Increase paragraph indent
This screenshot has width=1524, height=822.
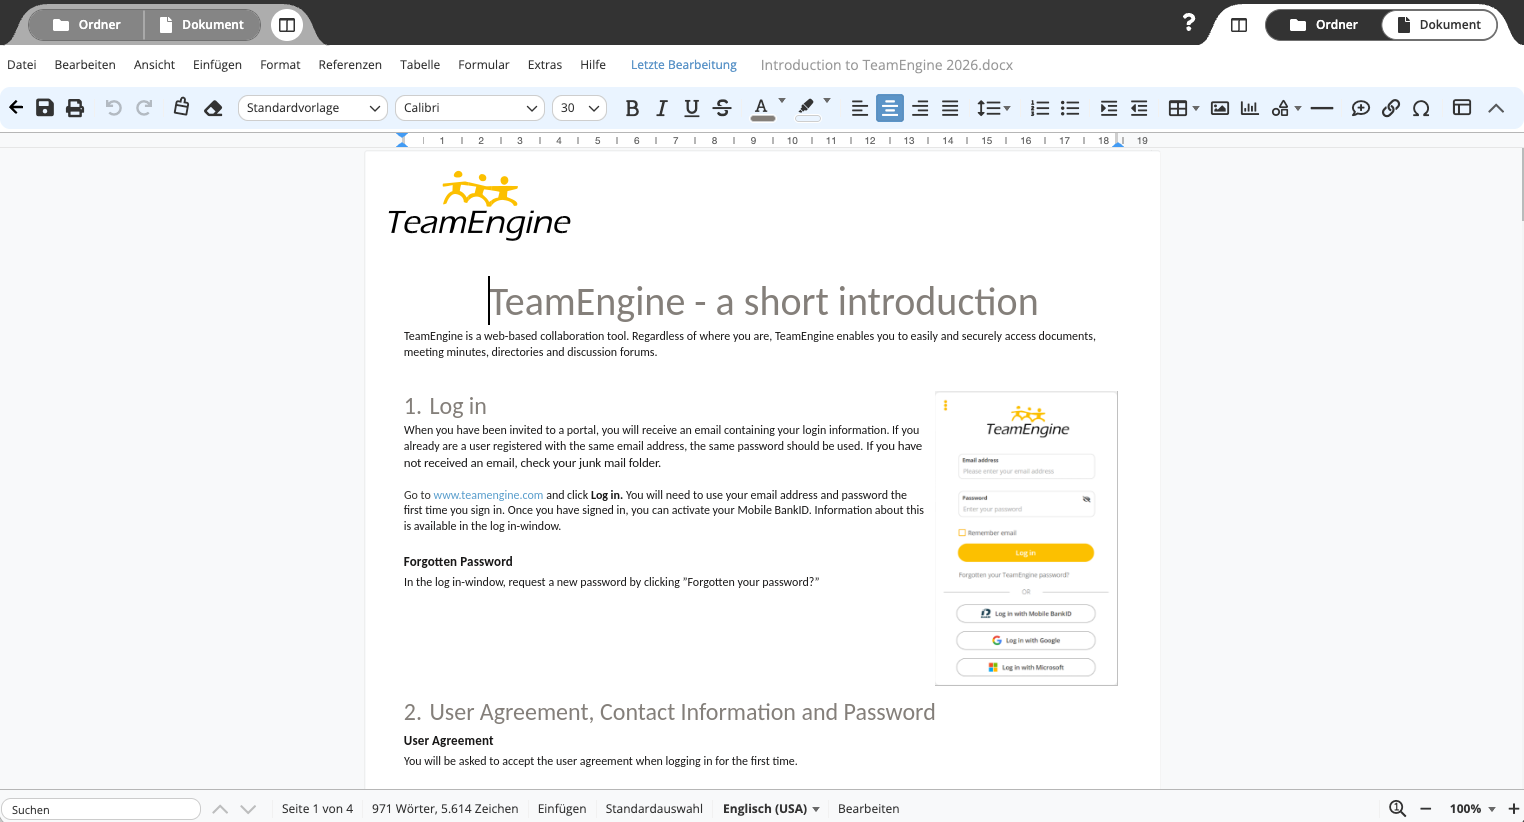point(1108,108)
